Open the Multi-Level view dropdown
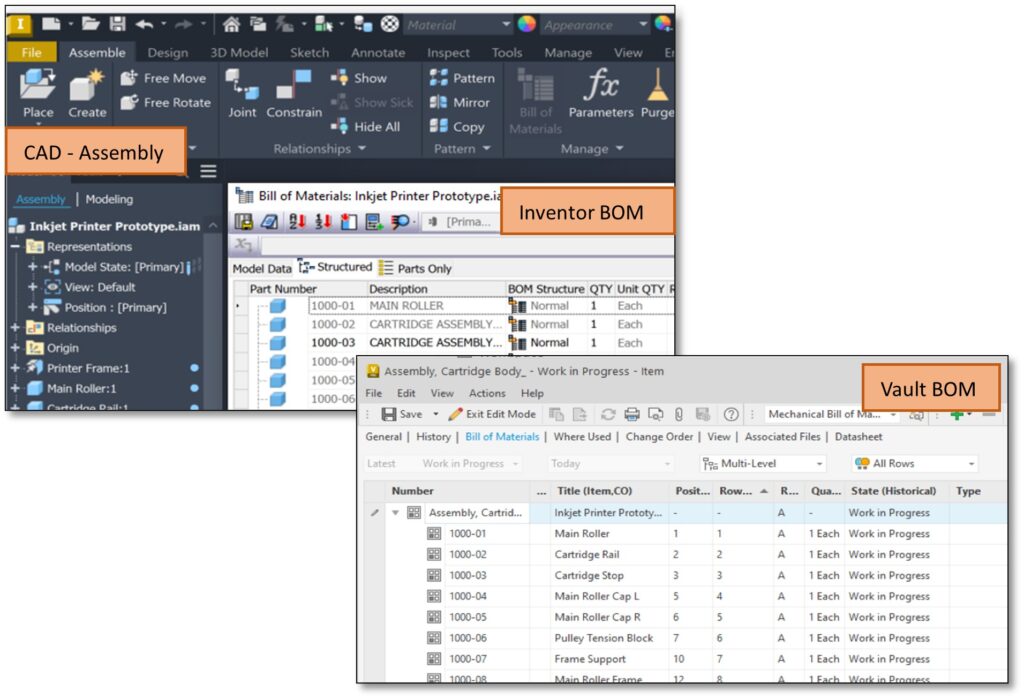 coord(762,463)
